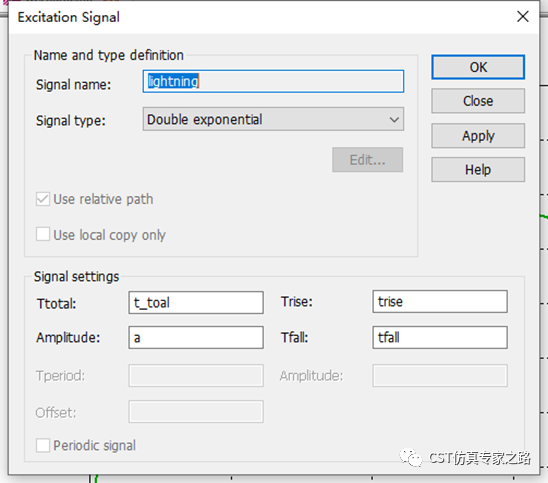
Task: Enable Use local copy only checkbox
Action: [x=43, y=235]
